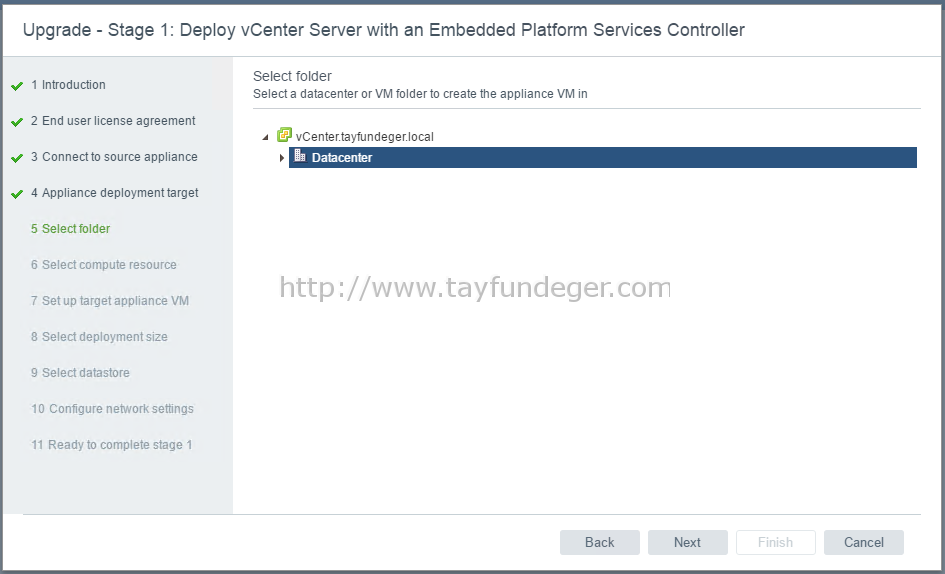
Task: Click step 7 Set up target appliance VM
Action: tap(110, 301)
